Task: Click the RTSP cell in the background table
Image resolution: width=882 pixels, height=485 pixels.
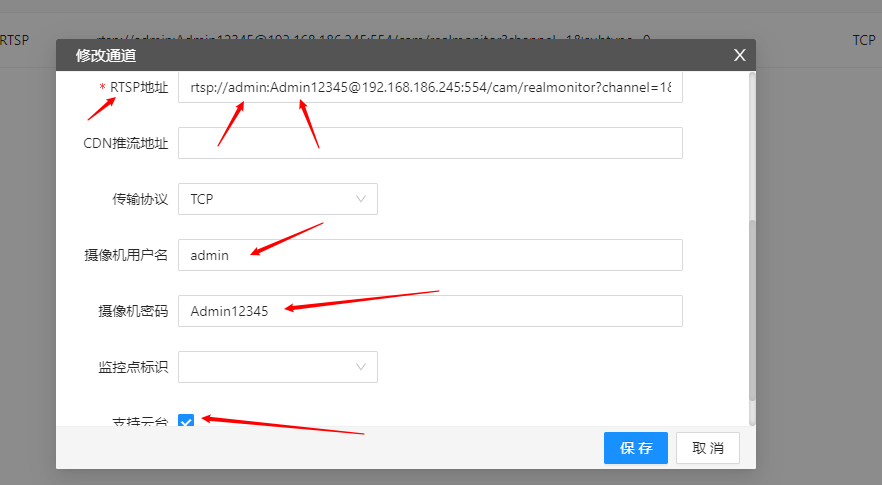Action: point(14,41)
